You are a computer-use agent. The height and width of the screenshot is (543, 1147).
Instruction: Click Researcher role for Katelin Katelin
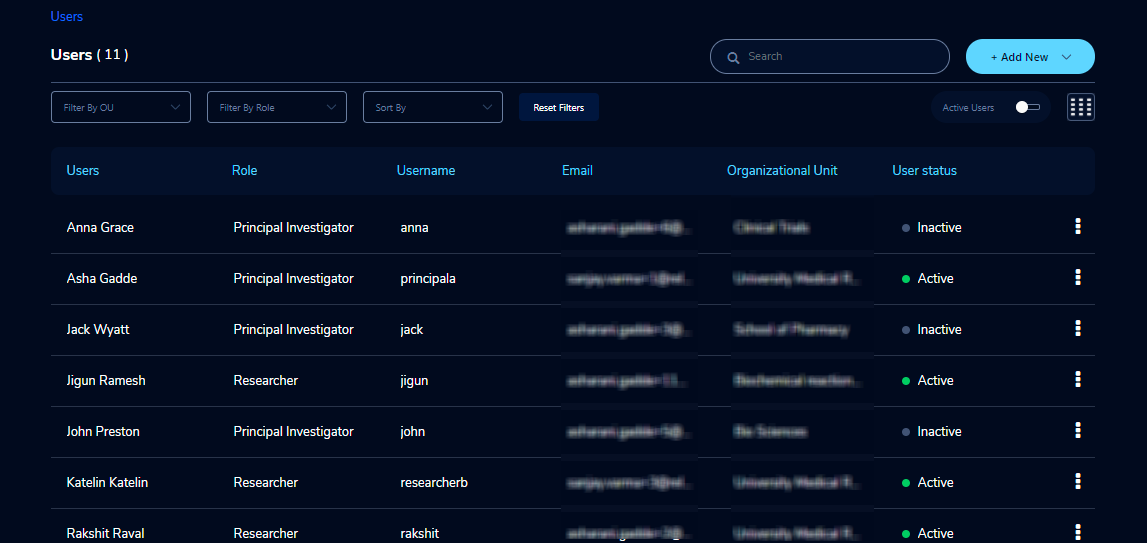click(266, 483)
